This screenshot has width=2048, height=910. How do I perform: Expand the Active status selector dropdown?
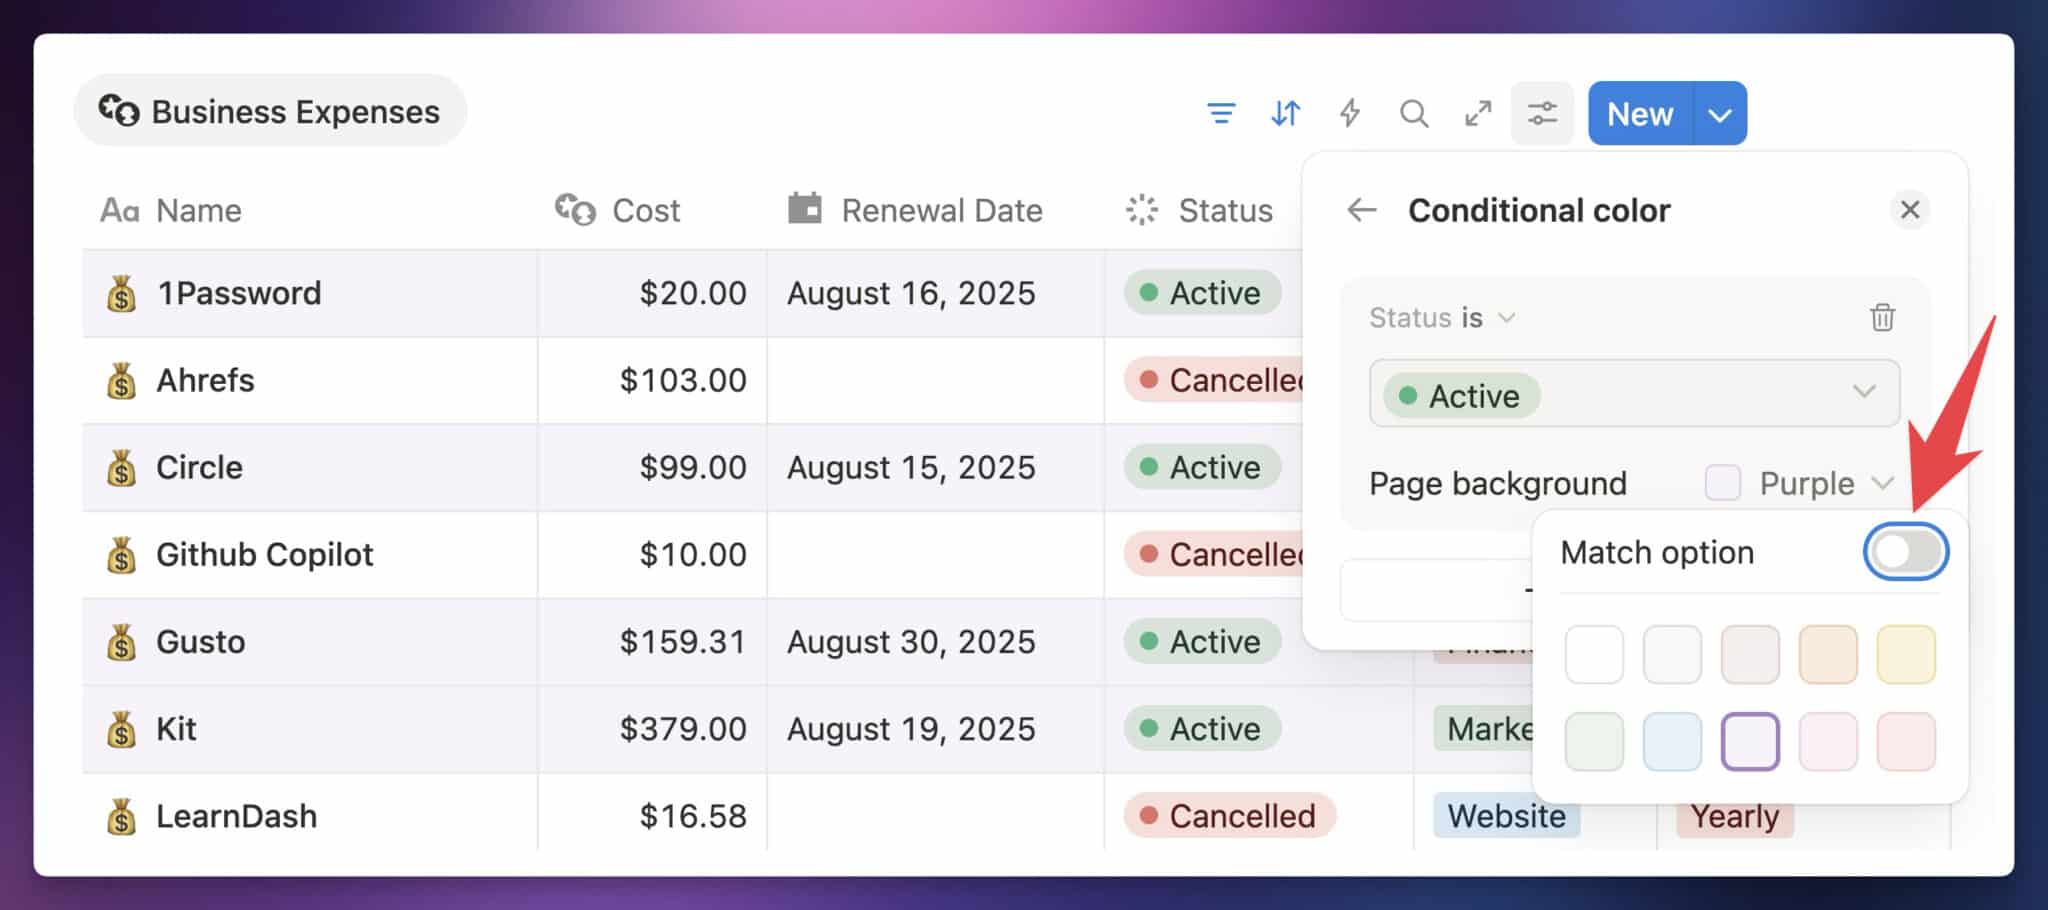pyautogui.click(x=1863, y=394)
